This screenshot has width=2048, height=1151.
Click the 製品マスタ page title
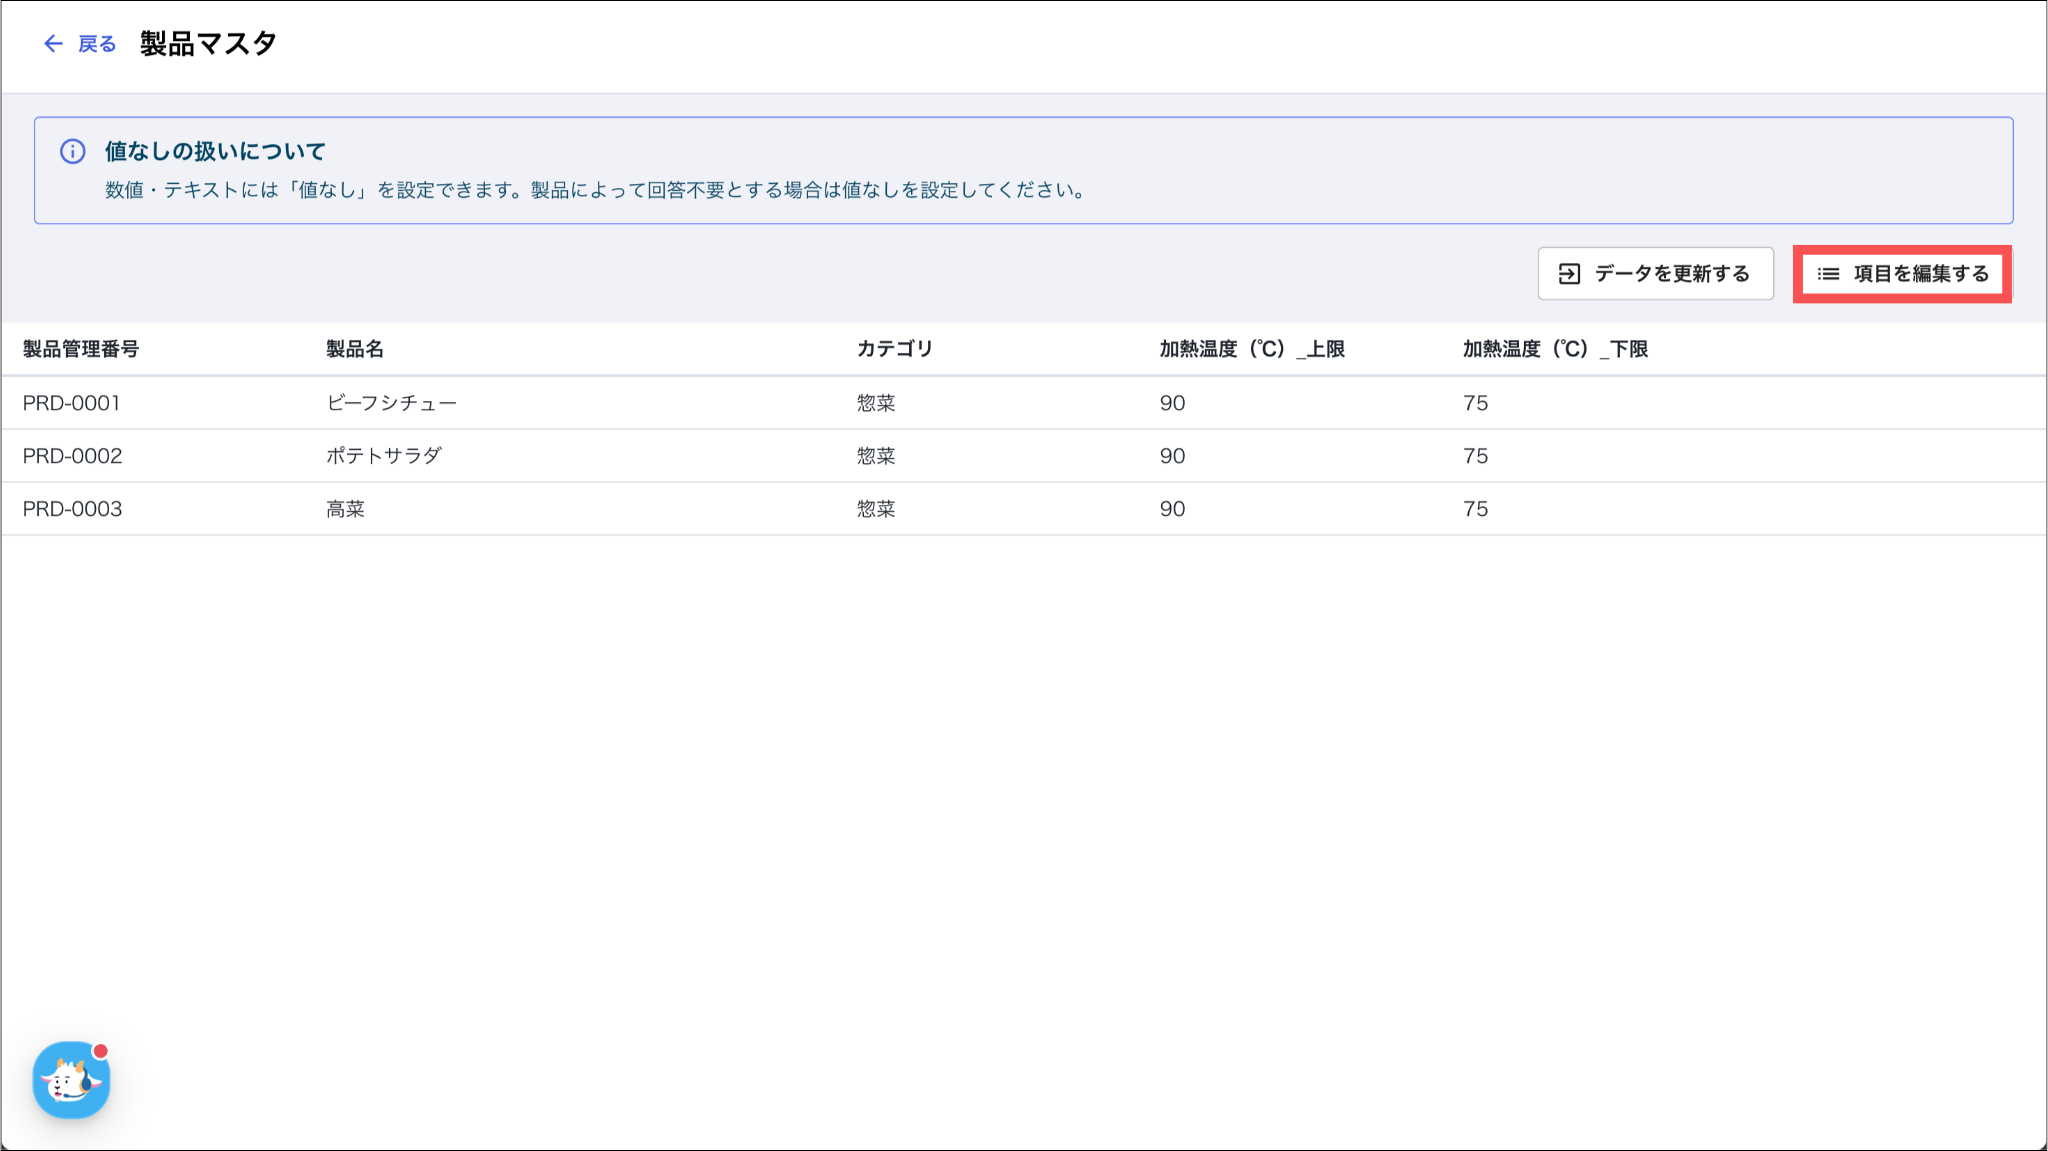click(208, 44)
